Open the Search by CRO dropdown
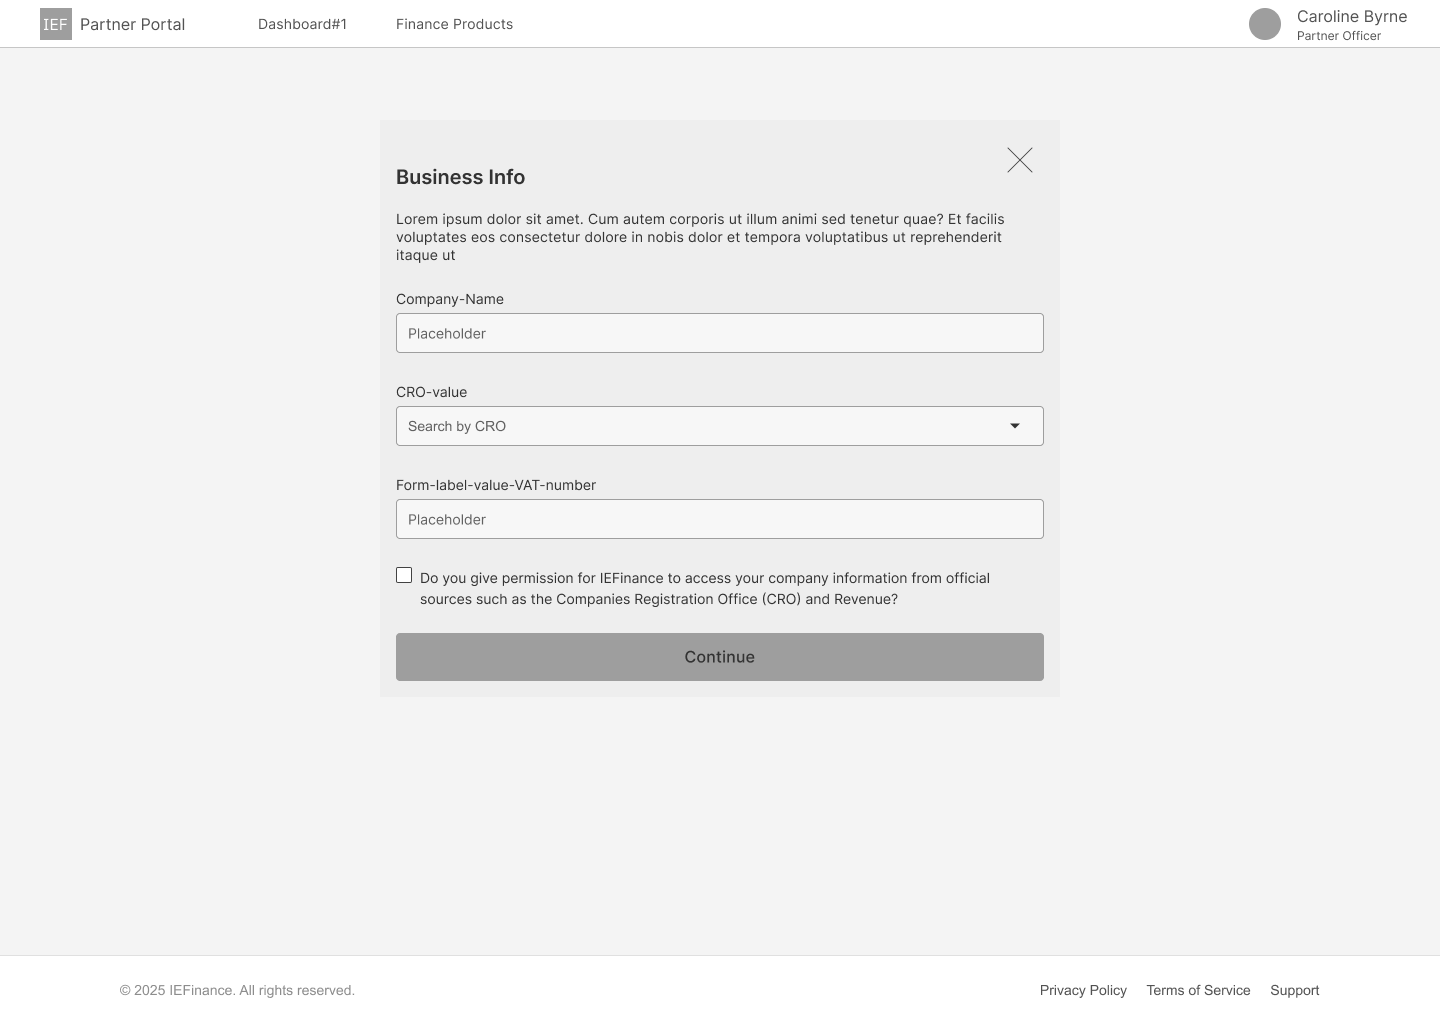The image size is (1440, 1024). coord(720,426)
